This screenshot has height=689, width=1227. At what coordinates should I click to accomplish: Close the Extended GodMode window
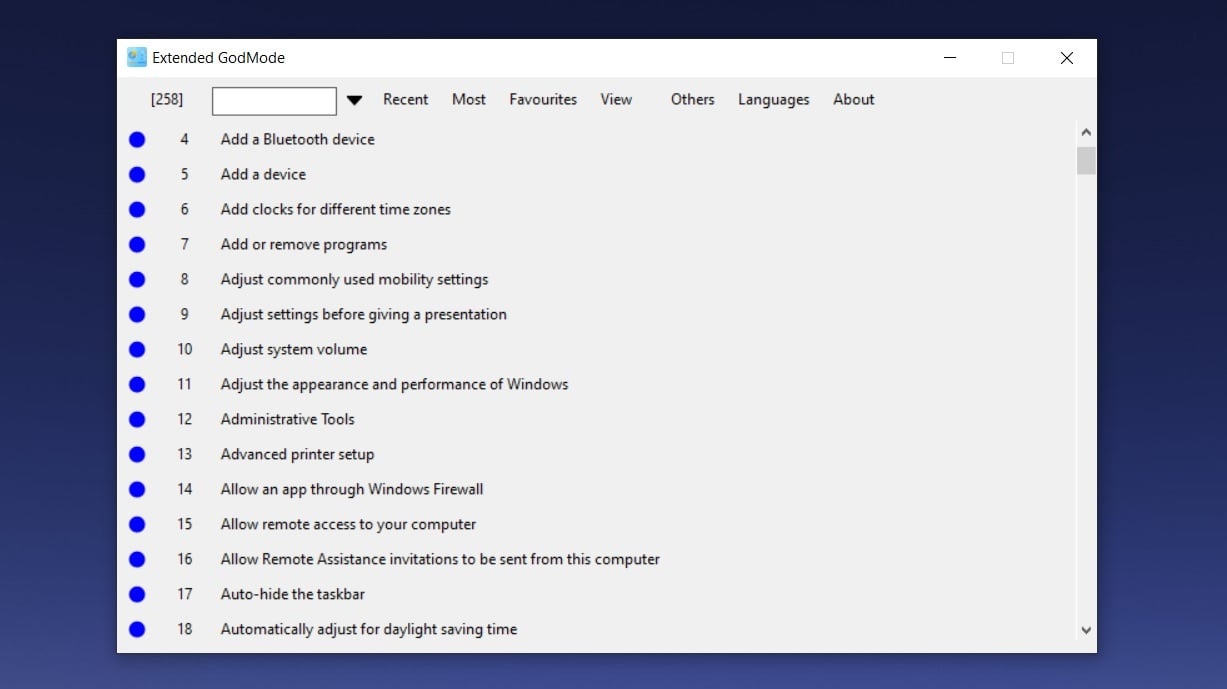(1067, 58)
